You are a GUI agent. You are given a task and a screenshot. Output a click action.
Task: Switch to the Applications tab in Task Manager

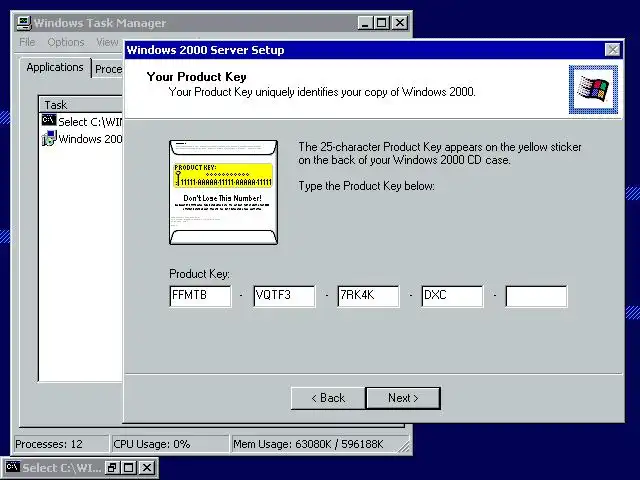point(55,67)
